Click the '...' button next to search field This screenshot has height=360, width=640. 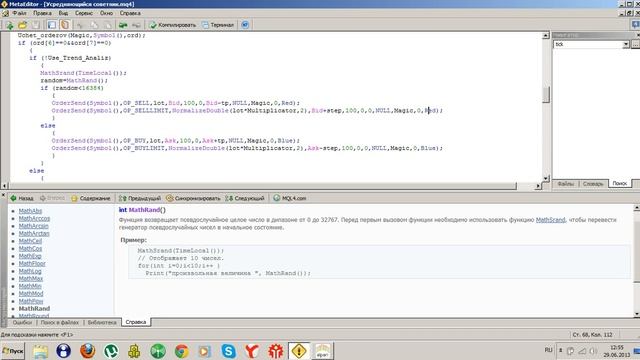[636, 44]
